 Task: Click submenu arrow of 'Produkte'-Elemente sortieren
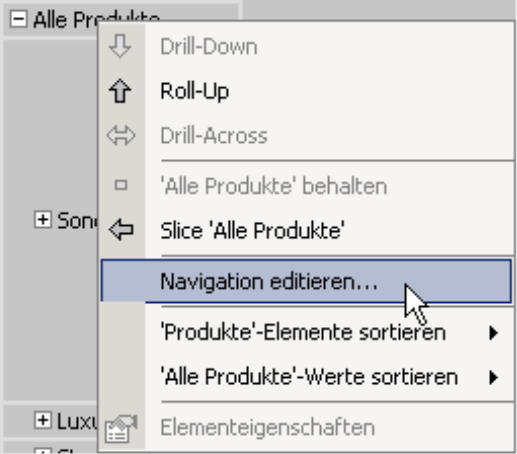[494, 333]
